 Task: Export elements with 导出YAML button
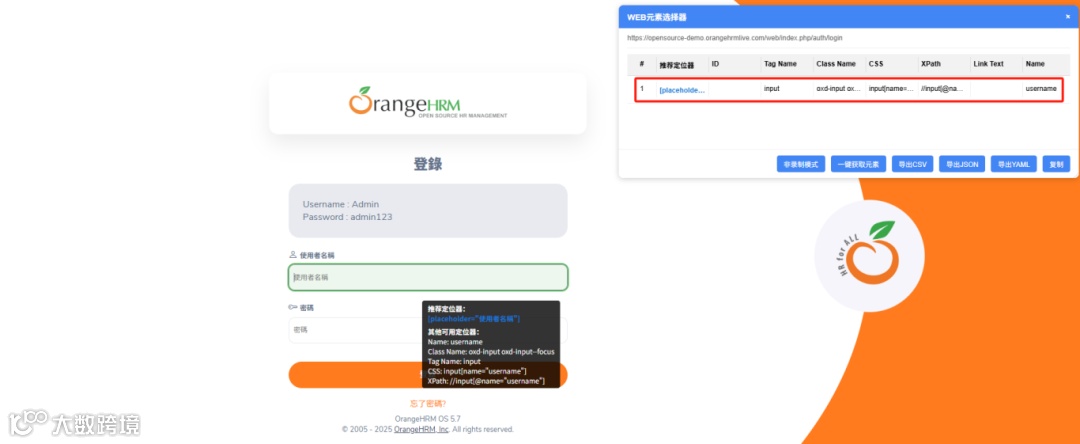1013,165
